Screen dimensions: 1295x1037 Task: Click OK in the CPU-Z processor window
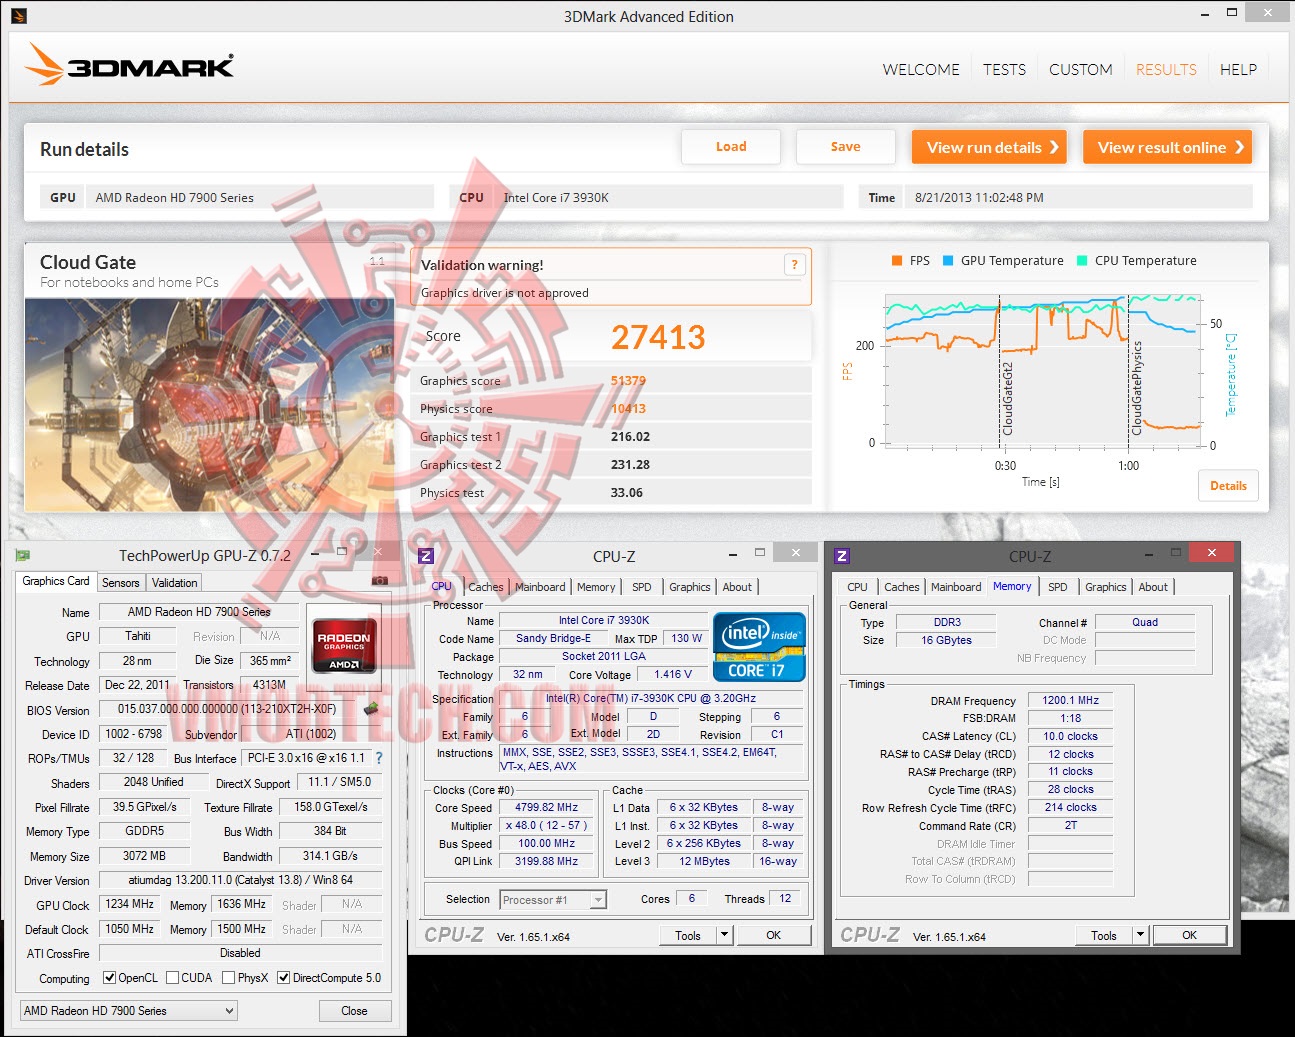click(774, 935)
